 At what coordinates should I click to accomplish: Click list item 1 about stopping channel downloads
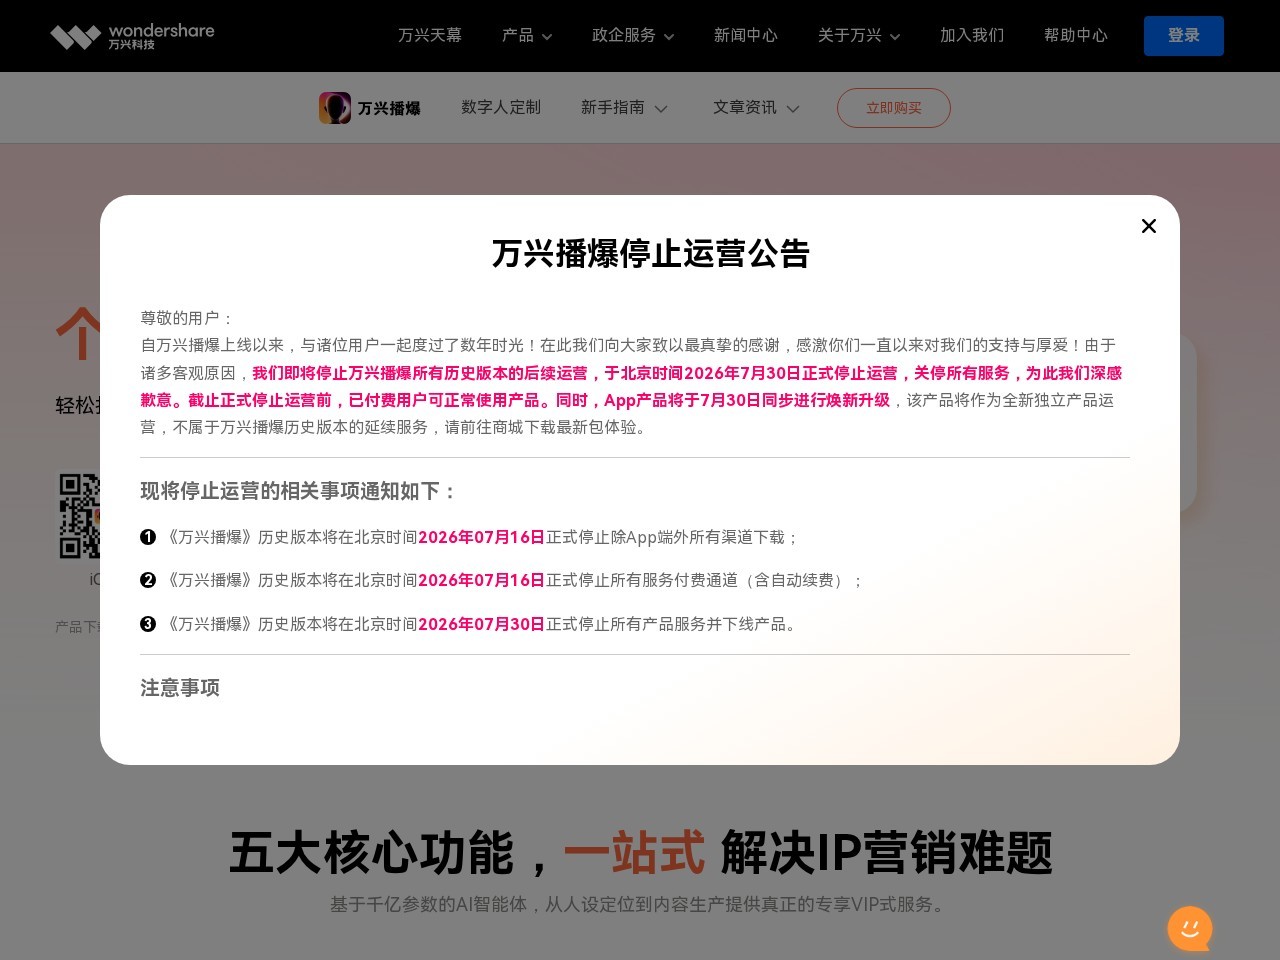tap(469, 537)
